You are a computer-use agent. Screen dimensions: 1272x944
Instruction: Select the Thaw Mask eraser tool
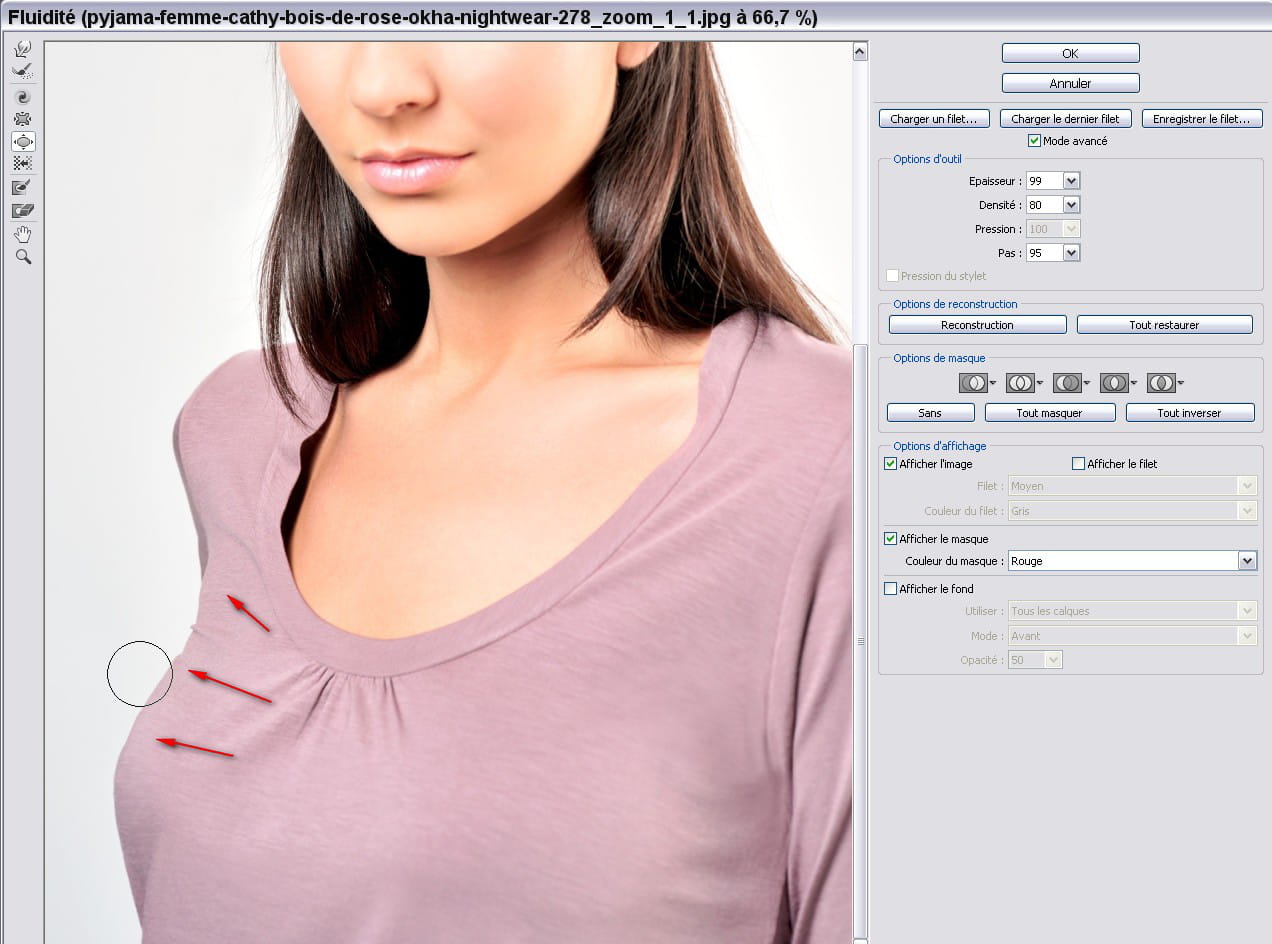(x=23, y=210)
